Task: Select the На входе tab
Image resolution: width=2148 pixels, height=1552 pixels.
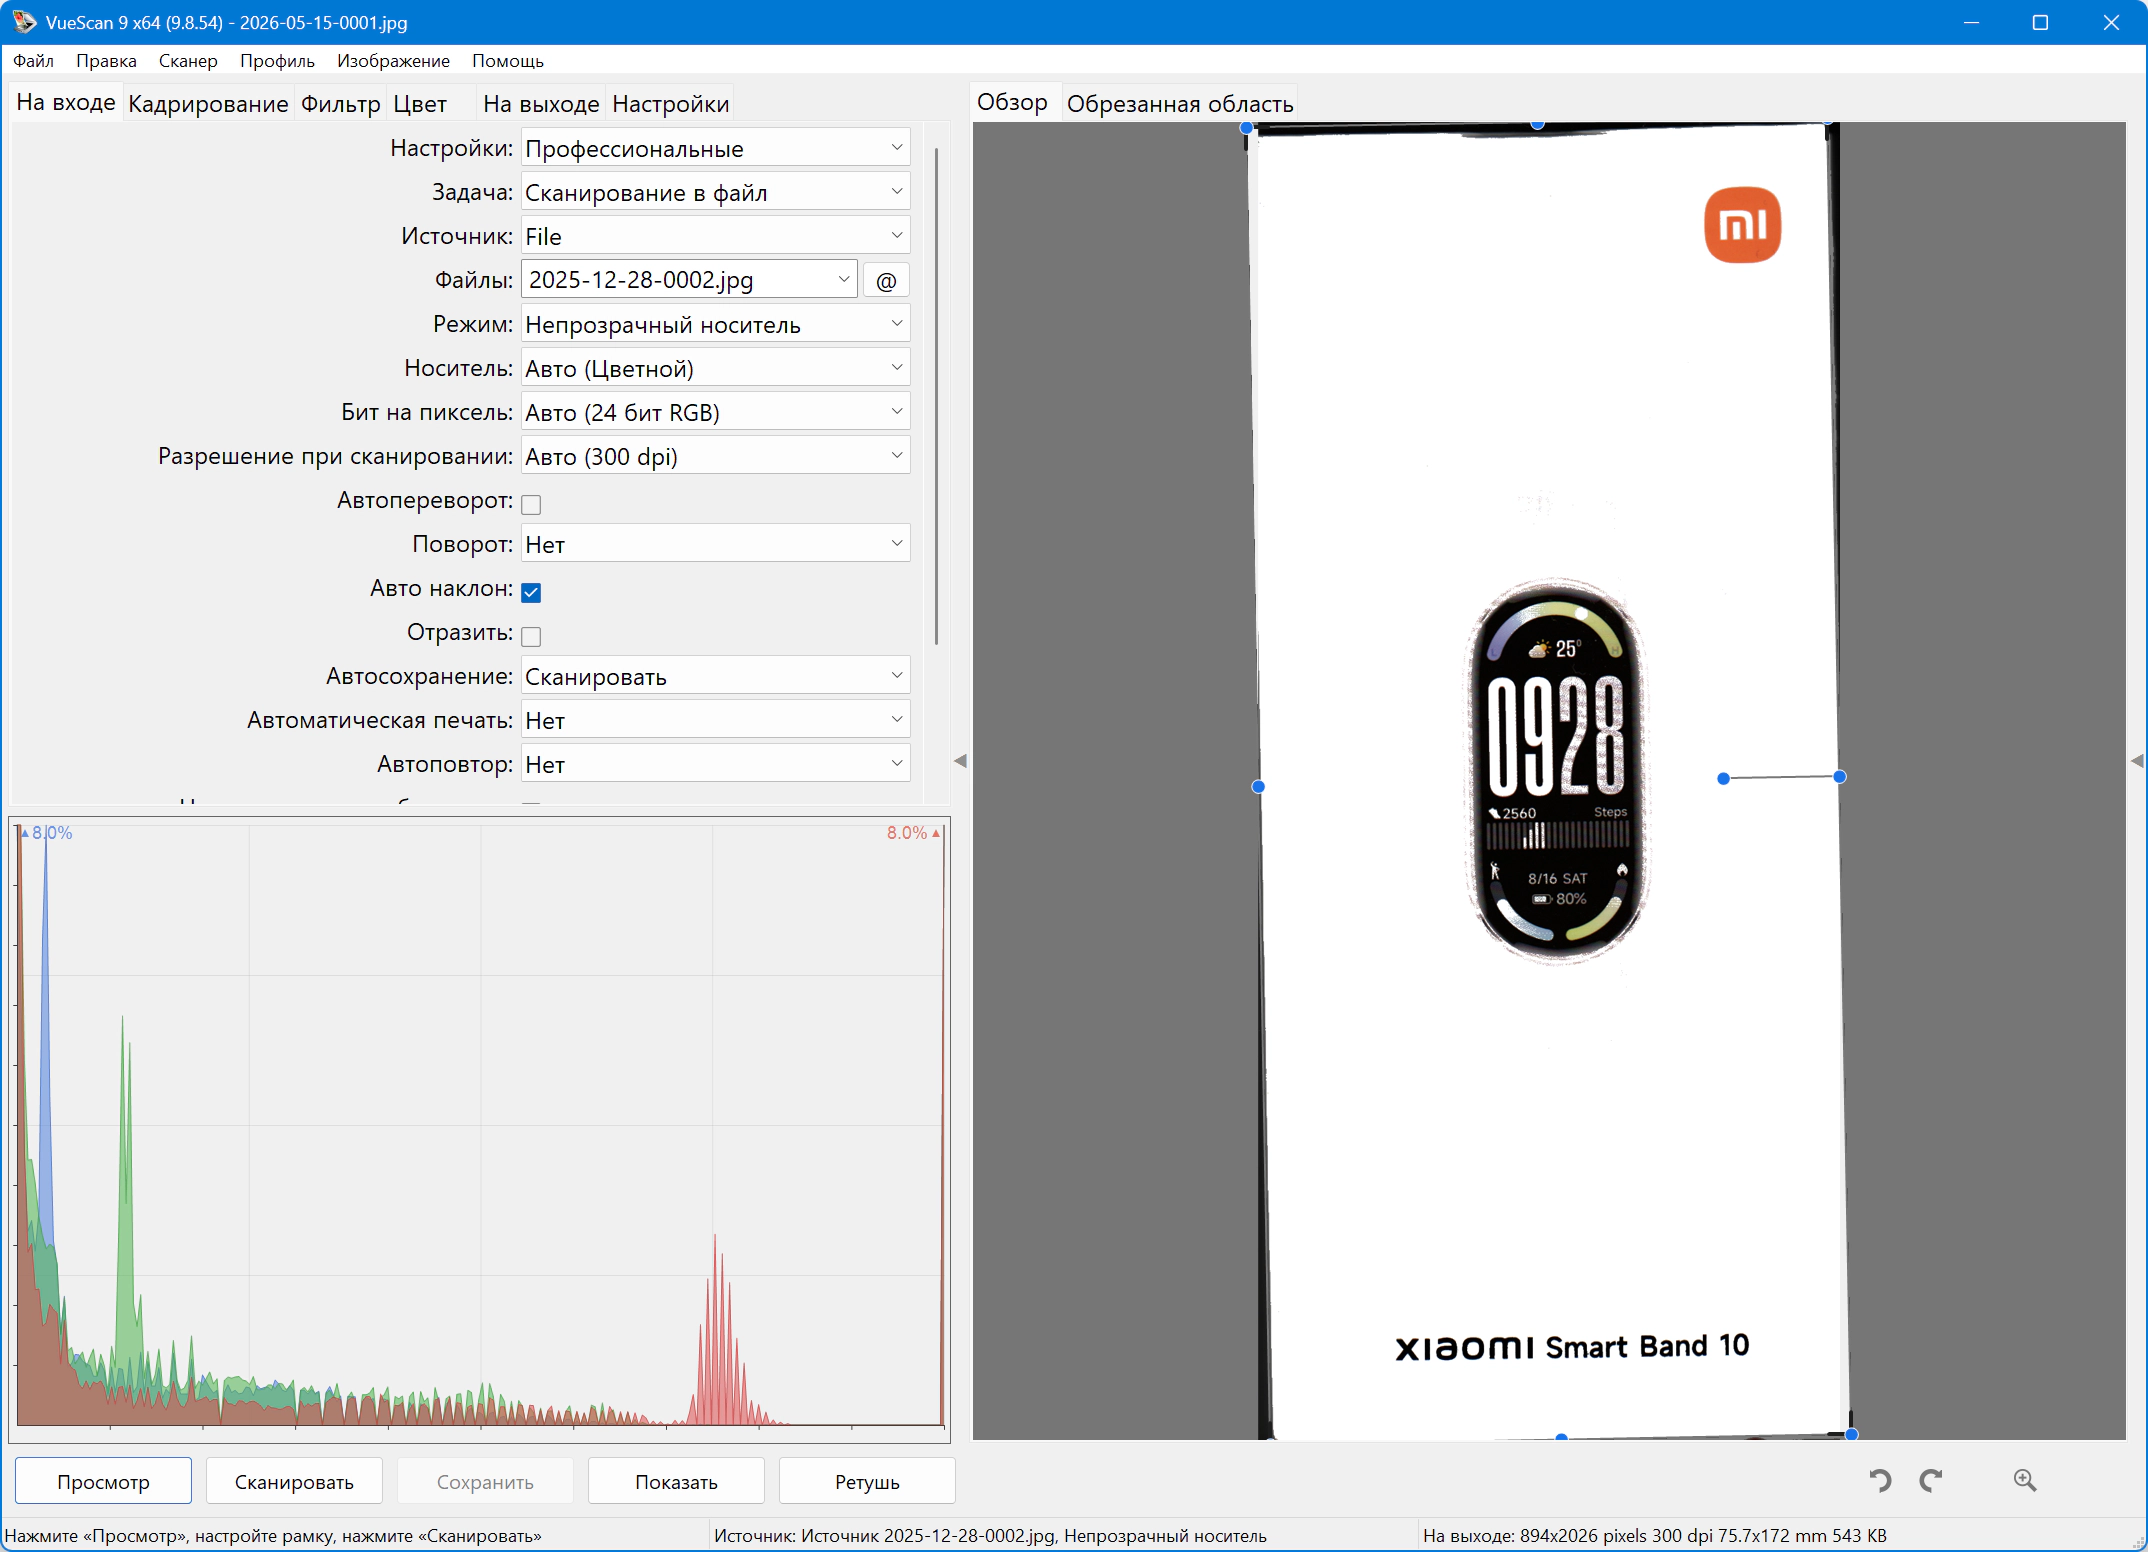Action: (x=66, y=103)
